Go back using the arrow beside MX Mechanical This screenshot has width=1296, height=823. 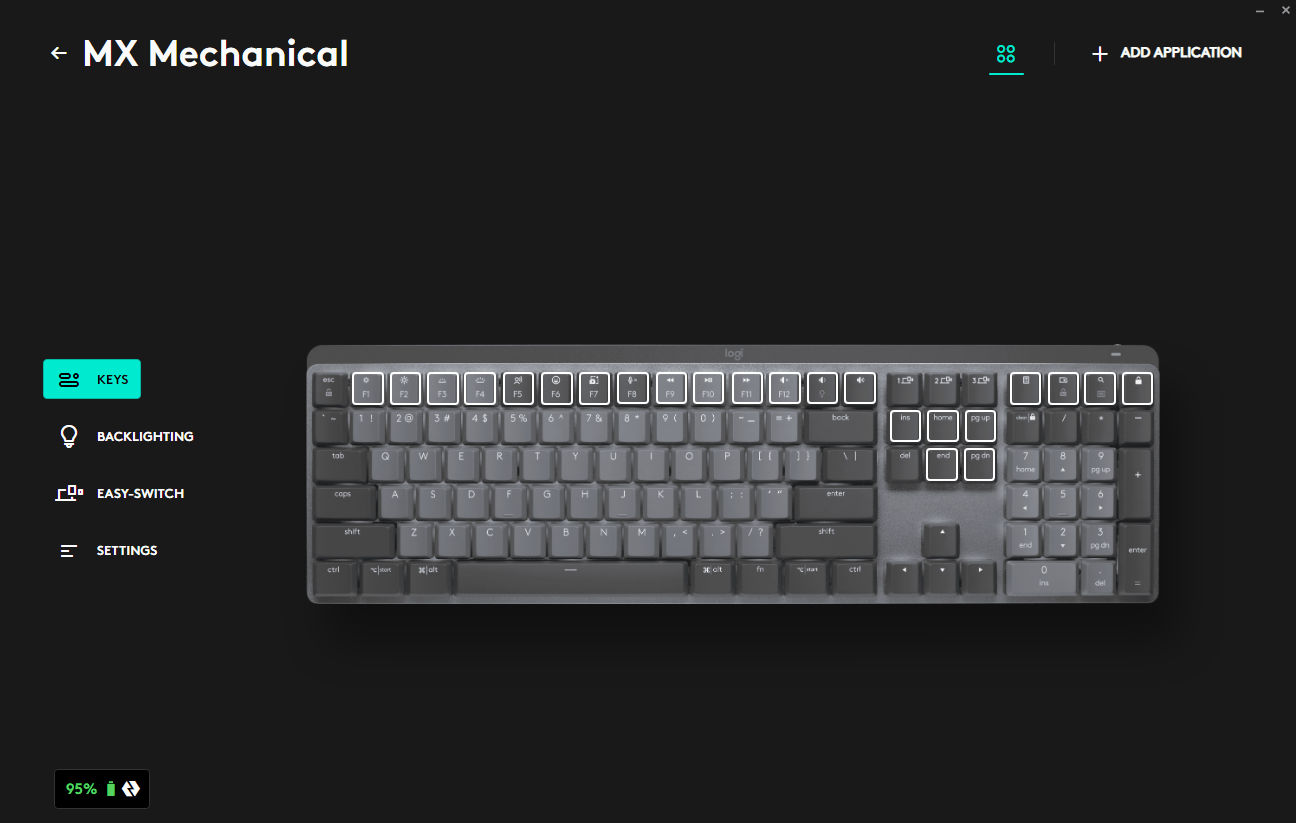click(59, 53)
